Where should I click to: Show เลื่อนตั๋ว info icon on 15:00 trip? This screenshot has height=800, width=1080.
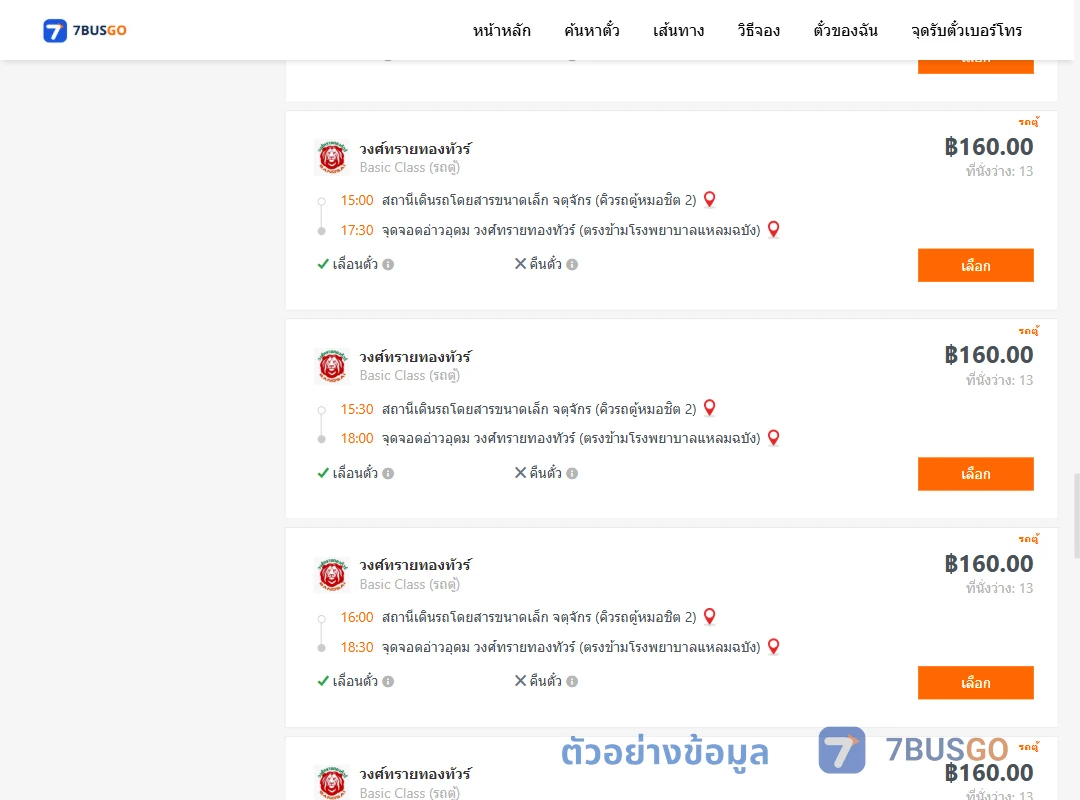pyautogui.click(x=388, y=265)
